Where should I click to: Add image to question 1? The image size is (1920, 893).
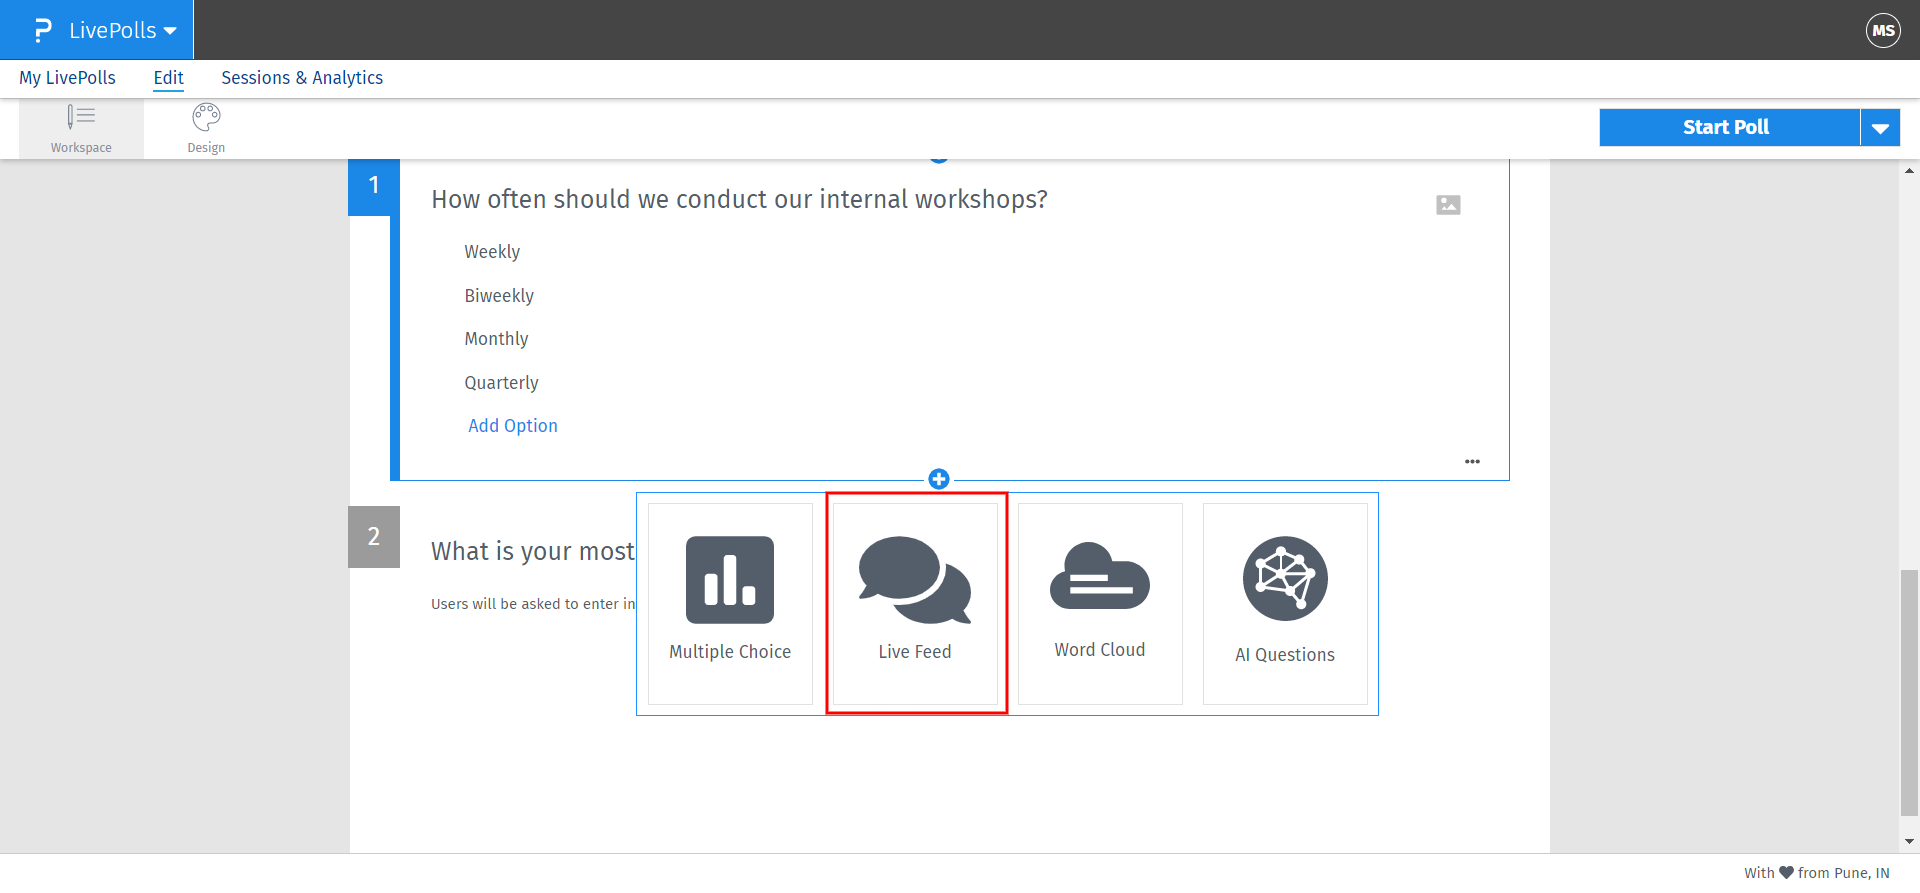click(1448, 205)
